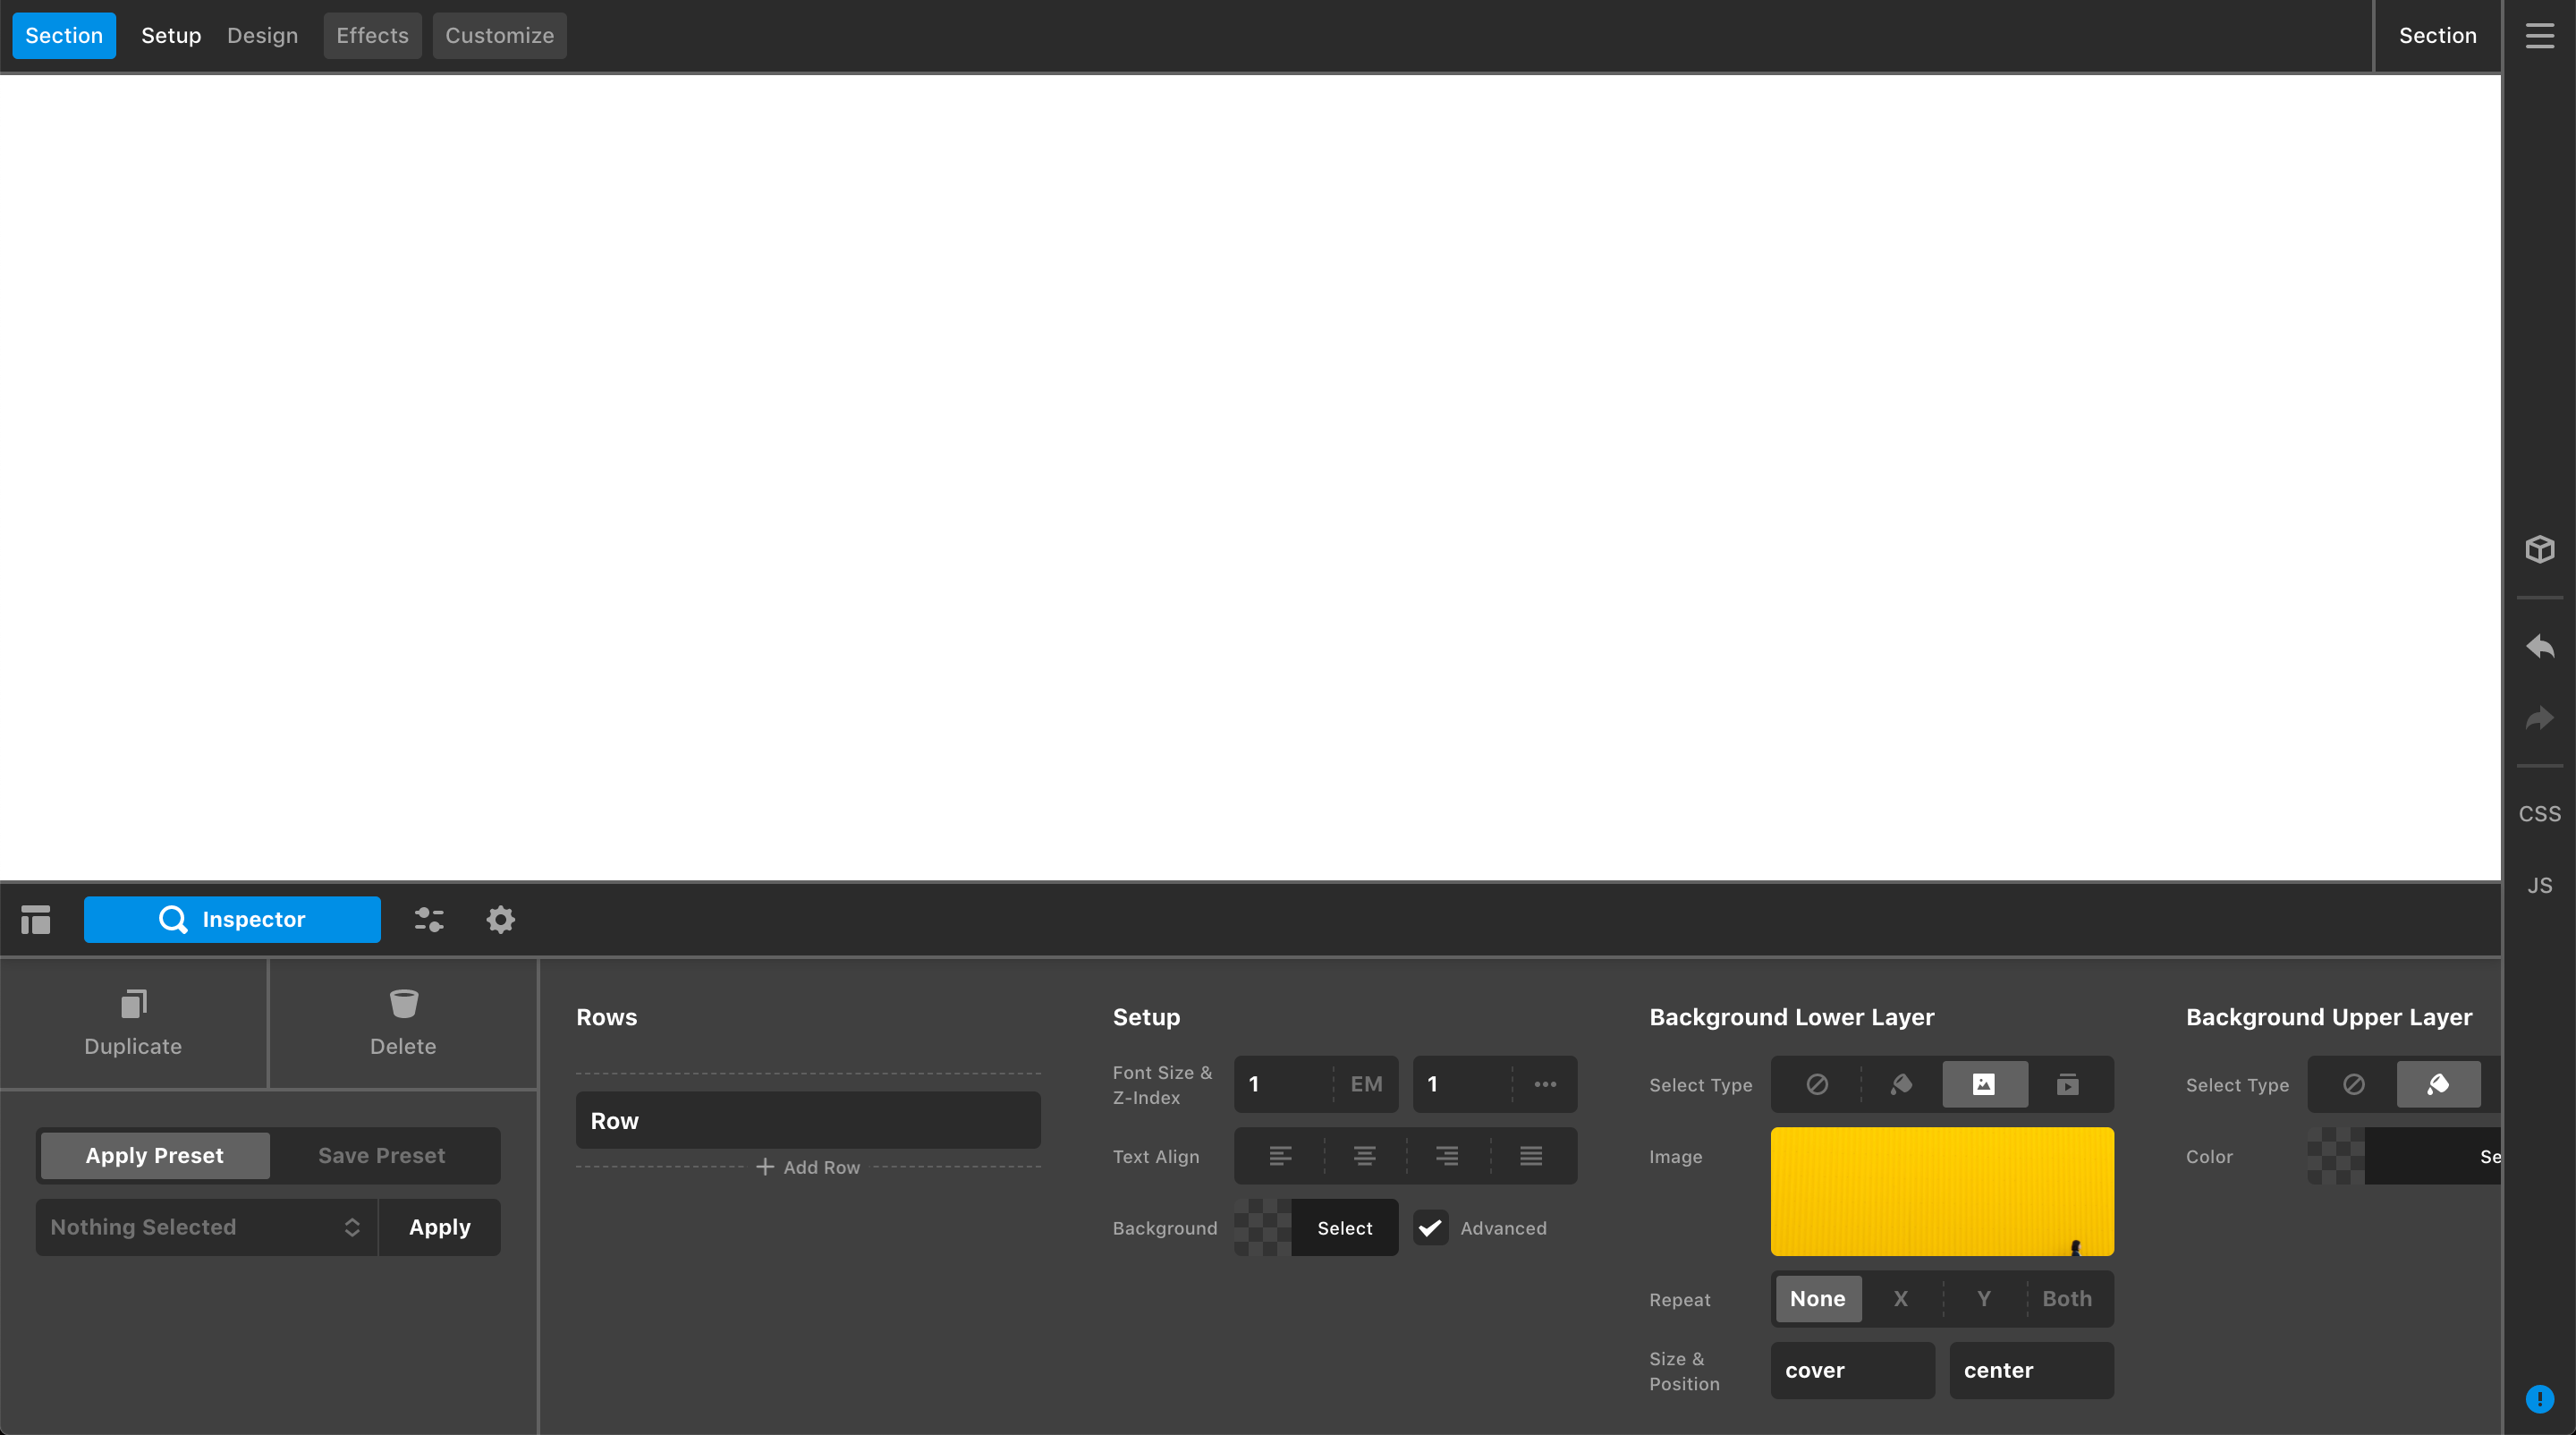2576x1435 pixels.
Task: Click the blue notification alert icon
Action: click(2539, 1398)
